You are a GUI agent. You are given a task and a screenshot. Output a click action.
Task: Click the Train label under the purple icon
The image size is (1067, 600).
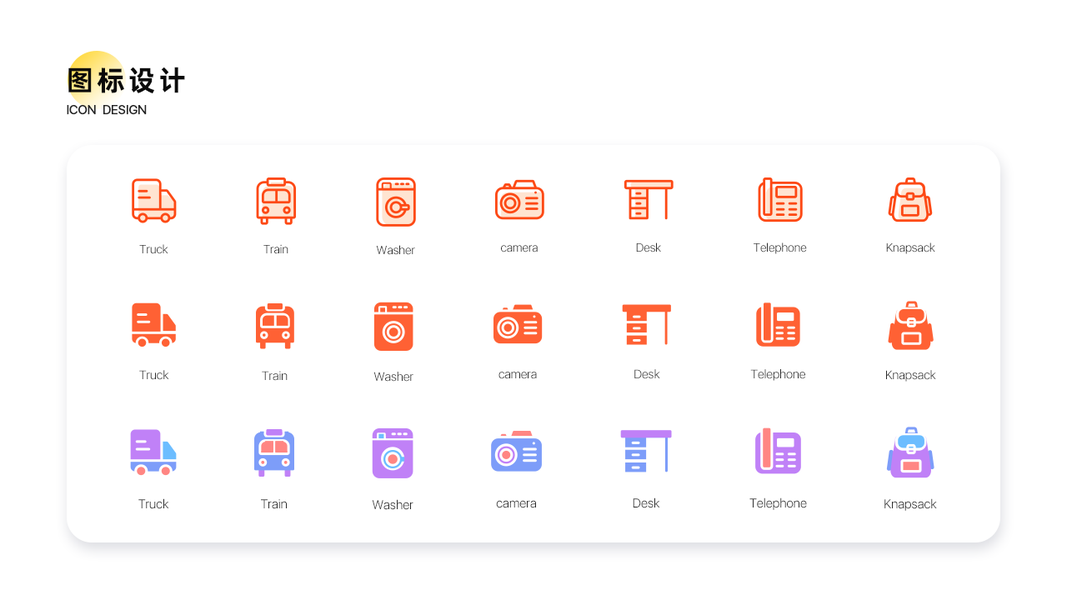[274, 504]
